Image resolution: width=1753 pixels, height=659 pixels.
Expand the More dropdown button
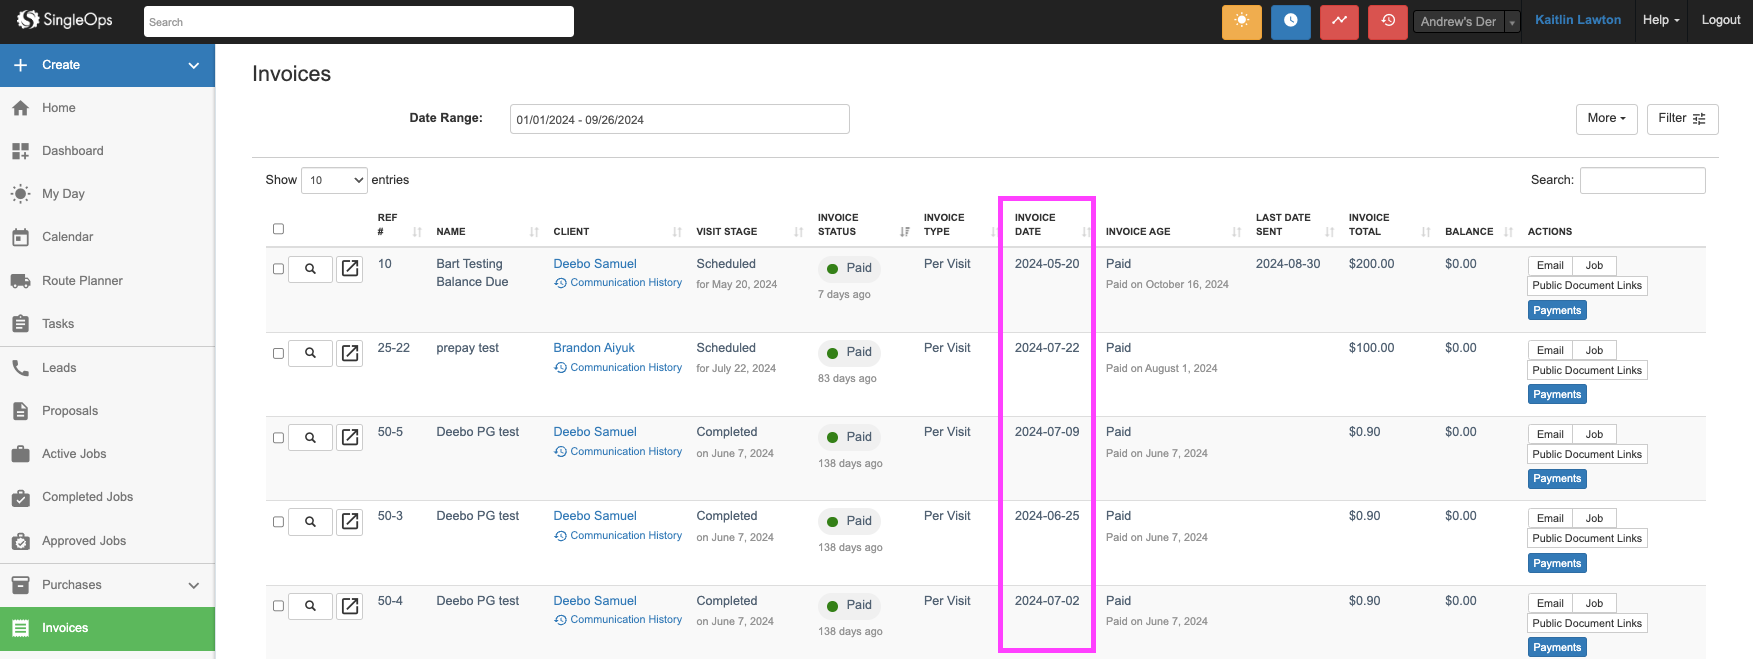pyautogui.click(x=1606, y=119)
